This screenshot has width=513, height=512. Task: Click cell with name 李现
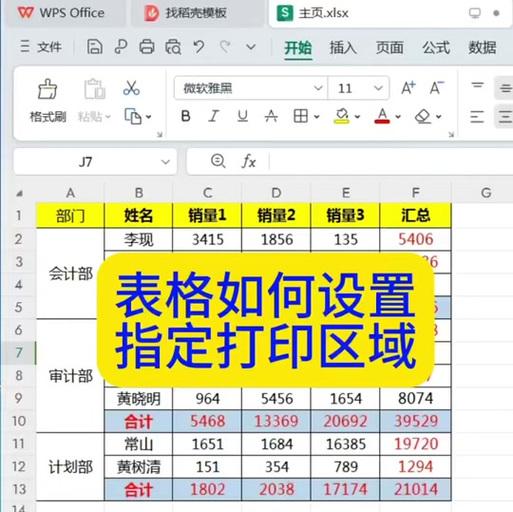pyautogui.click(x=139, y=239)
